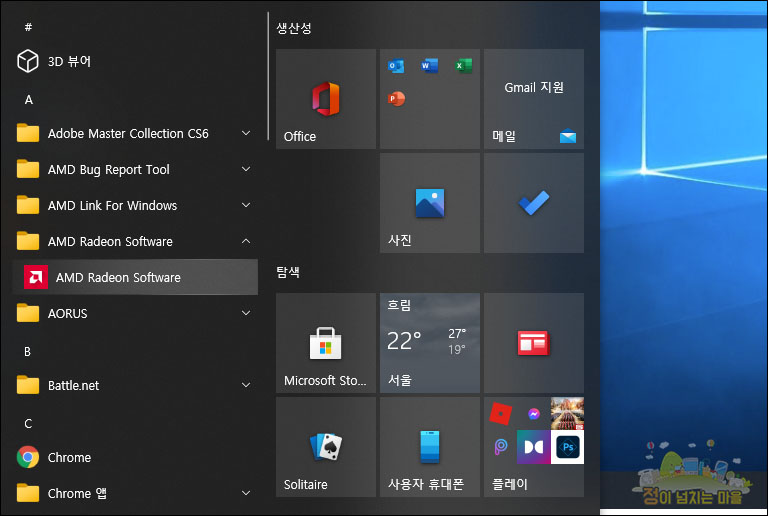Open the Solitaire tile
768x516 pixels.
(326, 447)
